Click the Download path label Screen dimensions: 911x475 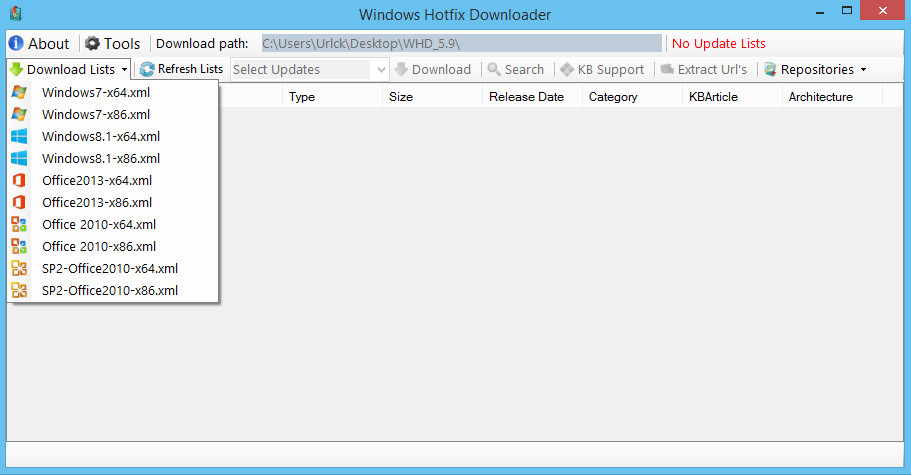click(202, 44)
